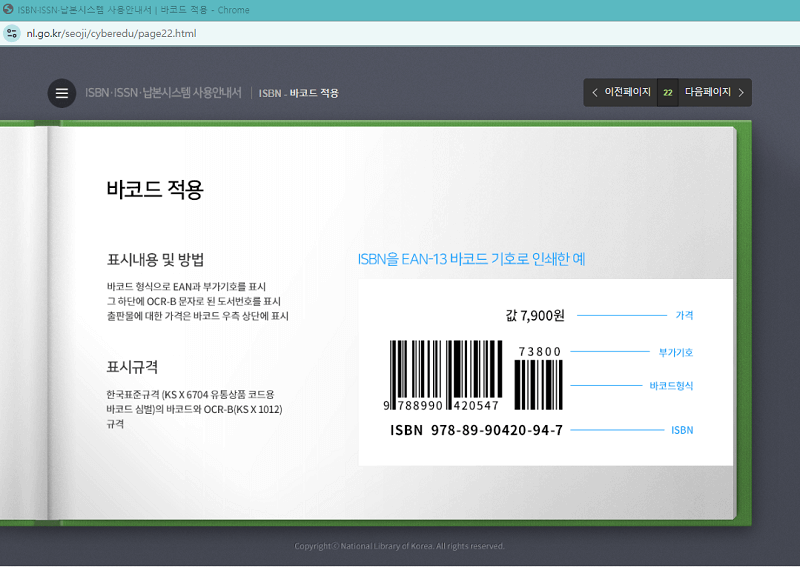Click the 부가기호 label

tap(676, 352)
